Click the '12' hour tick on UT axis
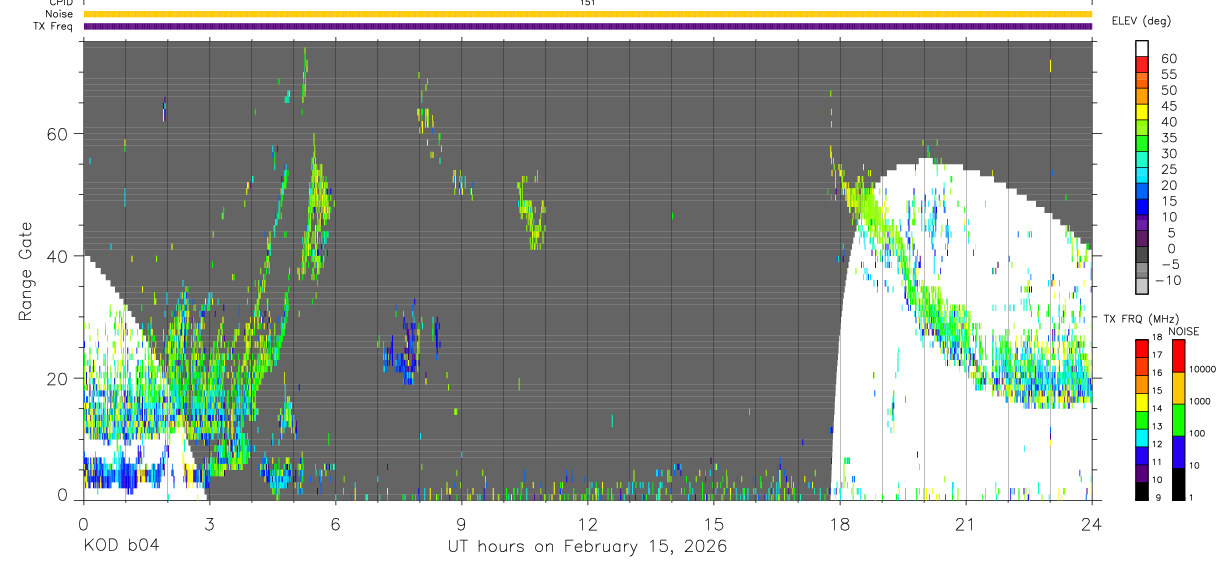Image resolution: width=1228 pixels, height=567 pixels. tap(588, 523)
